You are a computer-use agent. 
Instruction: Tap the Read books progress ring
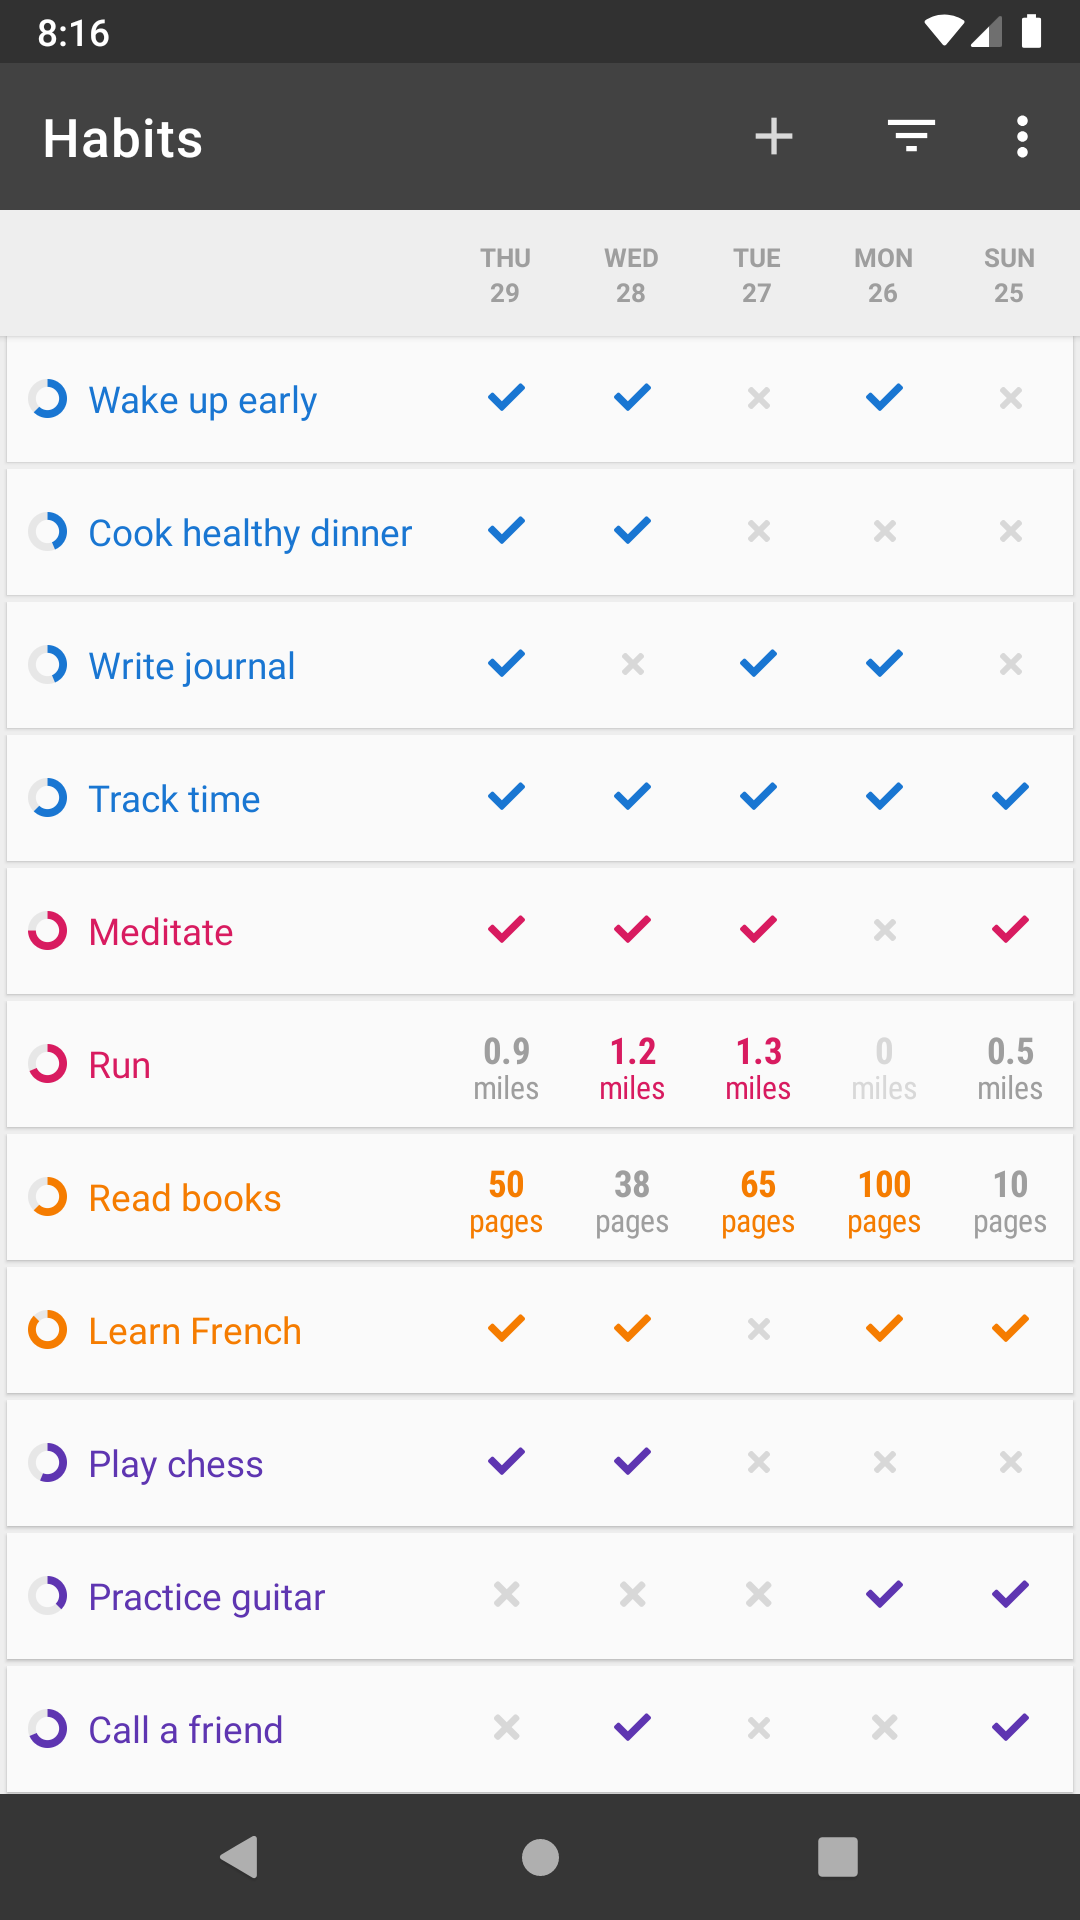click(x=48, y=1197)
